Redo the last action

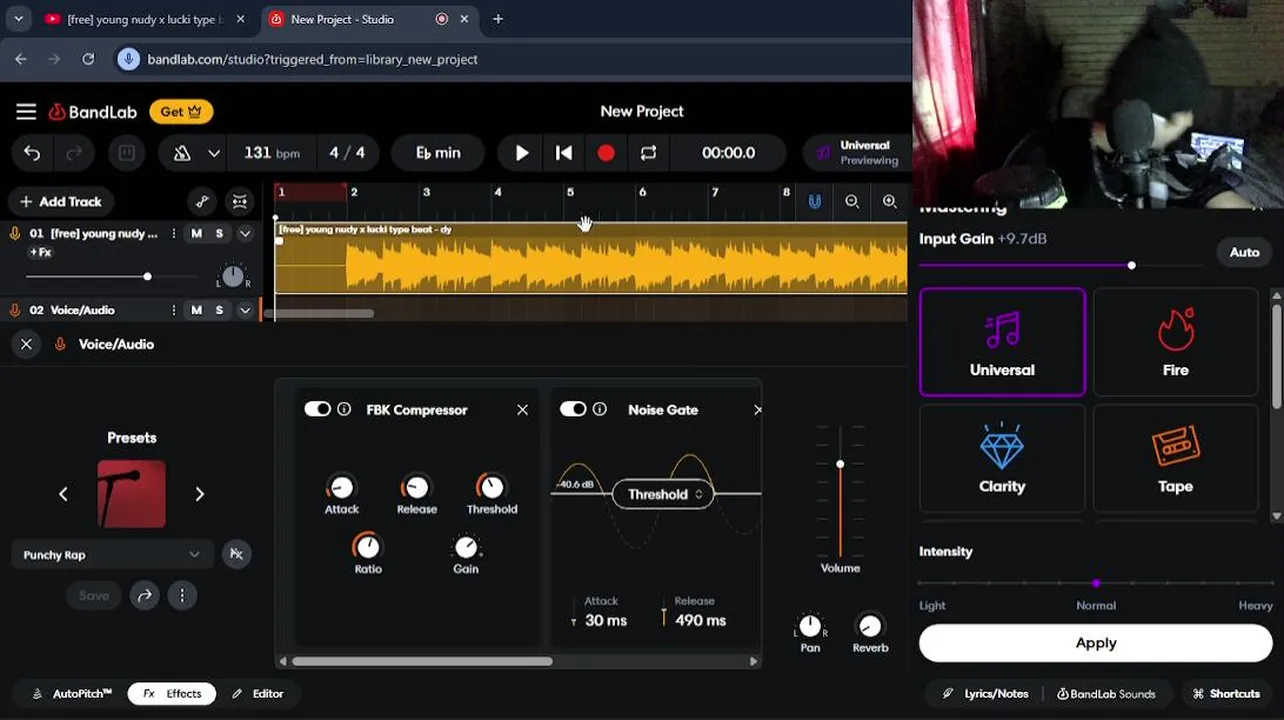coord(74,153)
